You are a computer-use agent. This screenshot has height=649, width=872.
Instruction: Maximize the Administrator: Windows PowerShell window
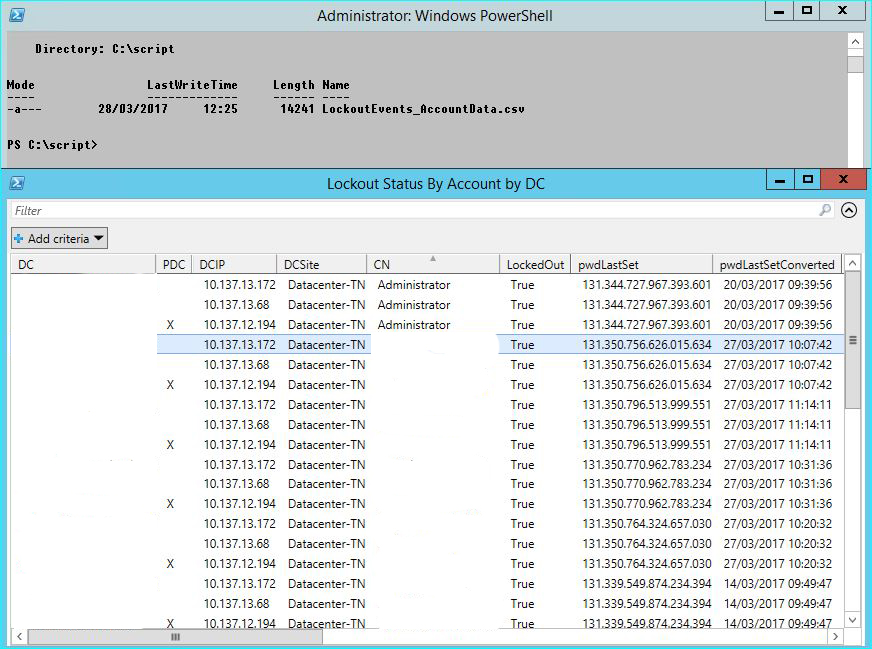click(x=807, y=11)
